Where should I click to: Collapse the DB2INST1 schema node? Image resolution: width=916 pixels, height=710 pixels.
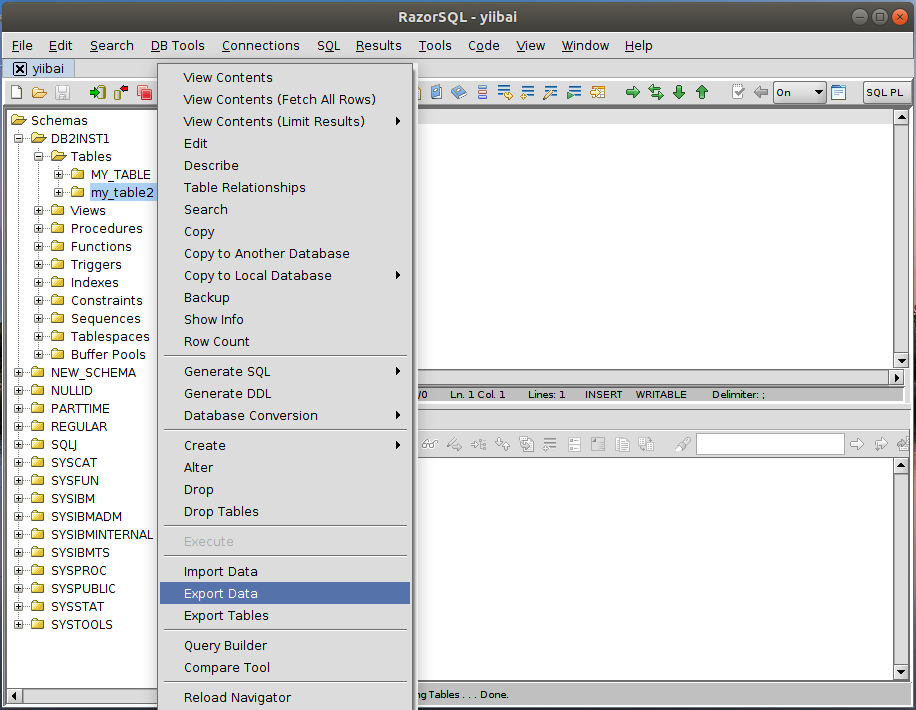click(19, 139)
